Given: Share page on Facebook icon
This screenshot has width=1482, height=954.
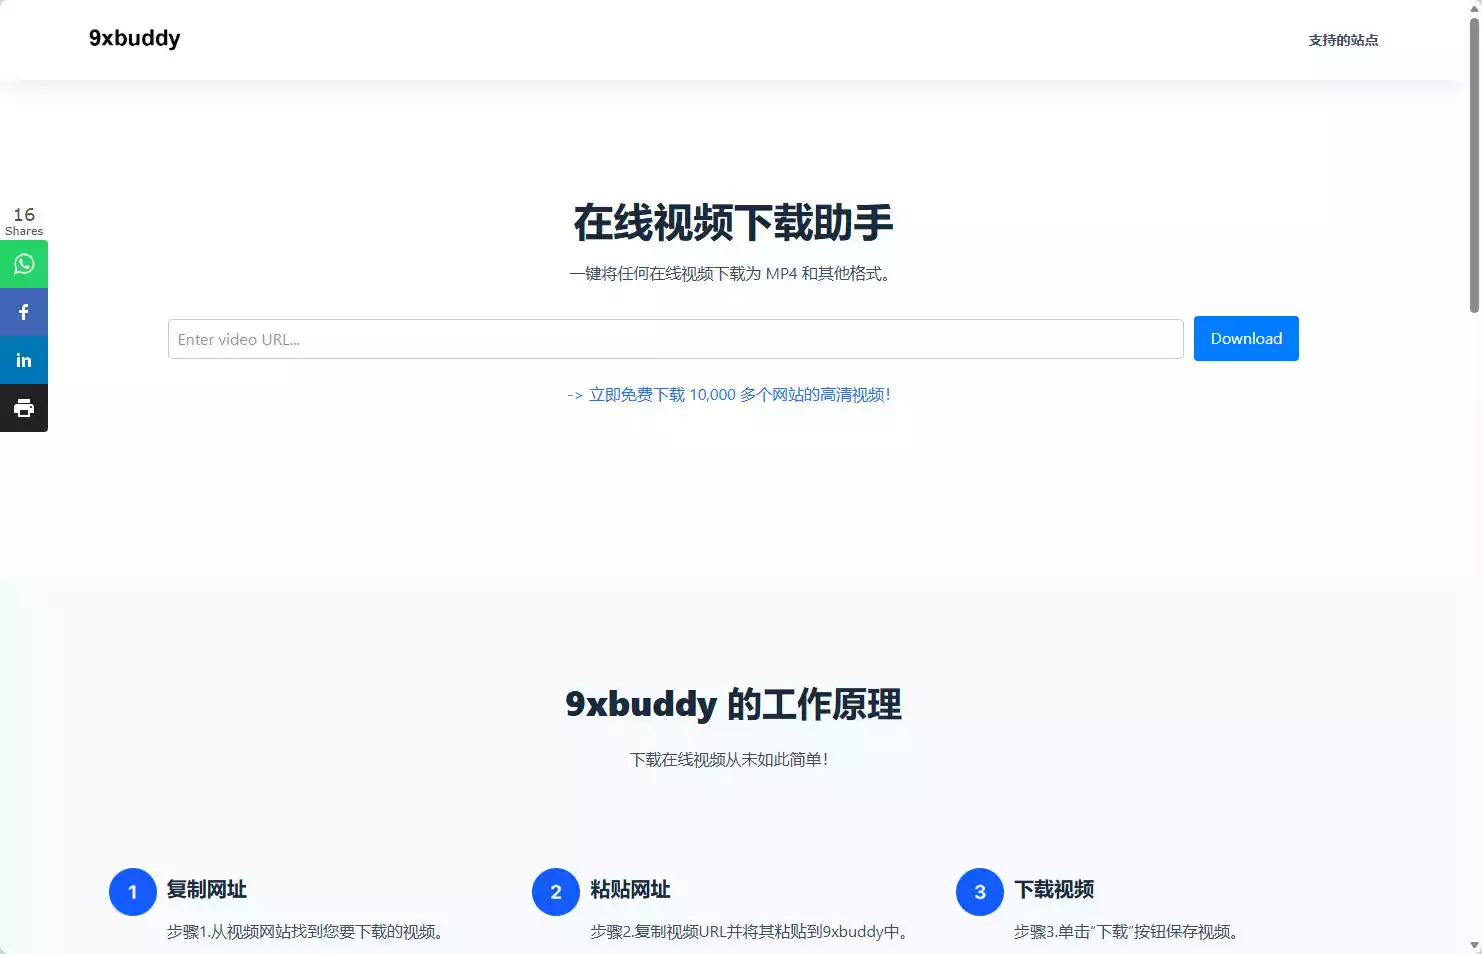Looking at the screenshot, I should [24, 312].
